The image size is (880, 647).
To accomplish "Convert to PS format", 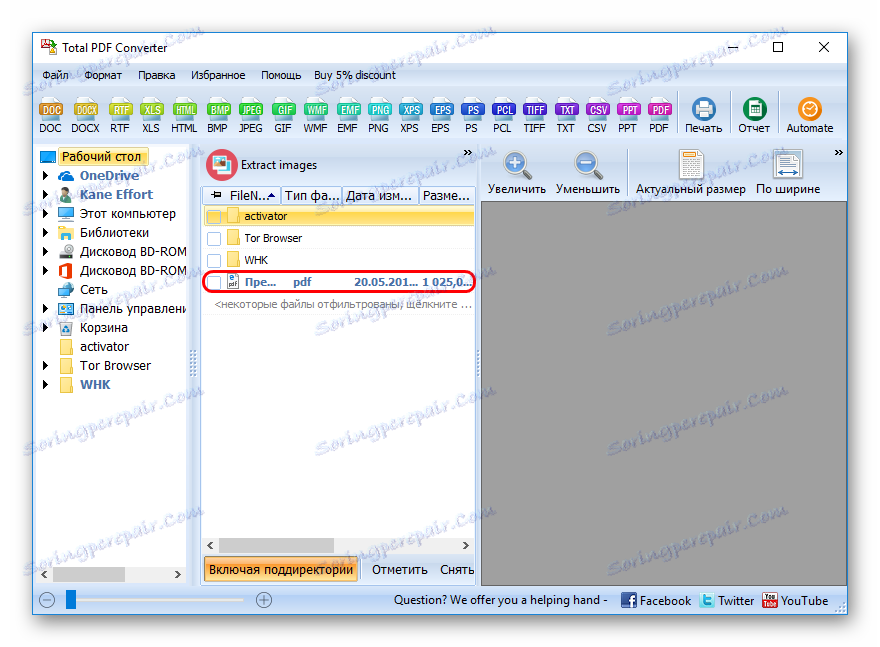I will coord(472,116).
